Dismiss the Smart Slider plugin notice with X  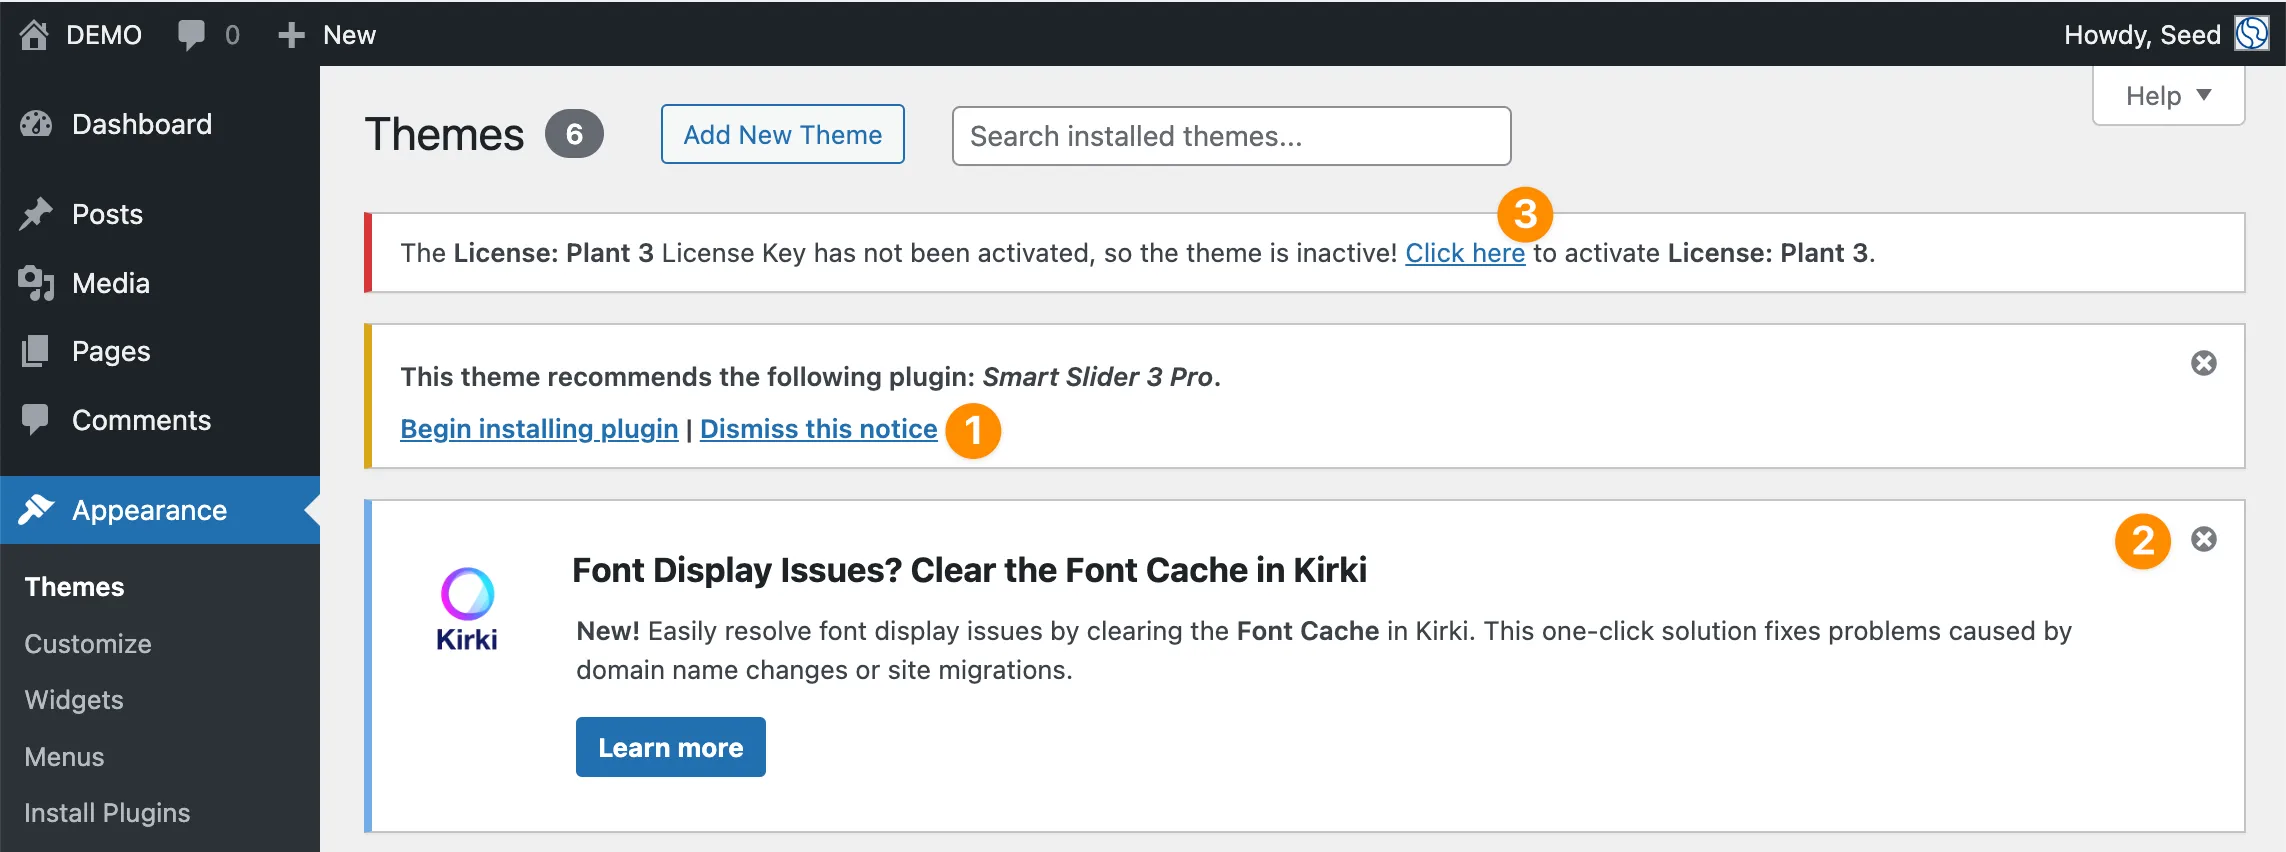(2203, 363)
